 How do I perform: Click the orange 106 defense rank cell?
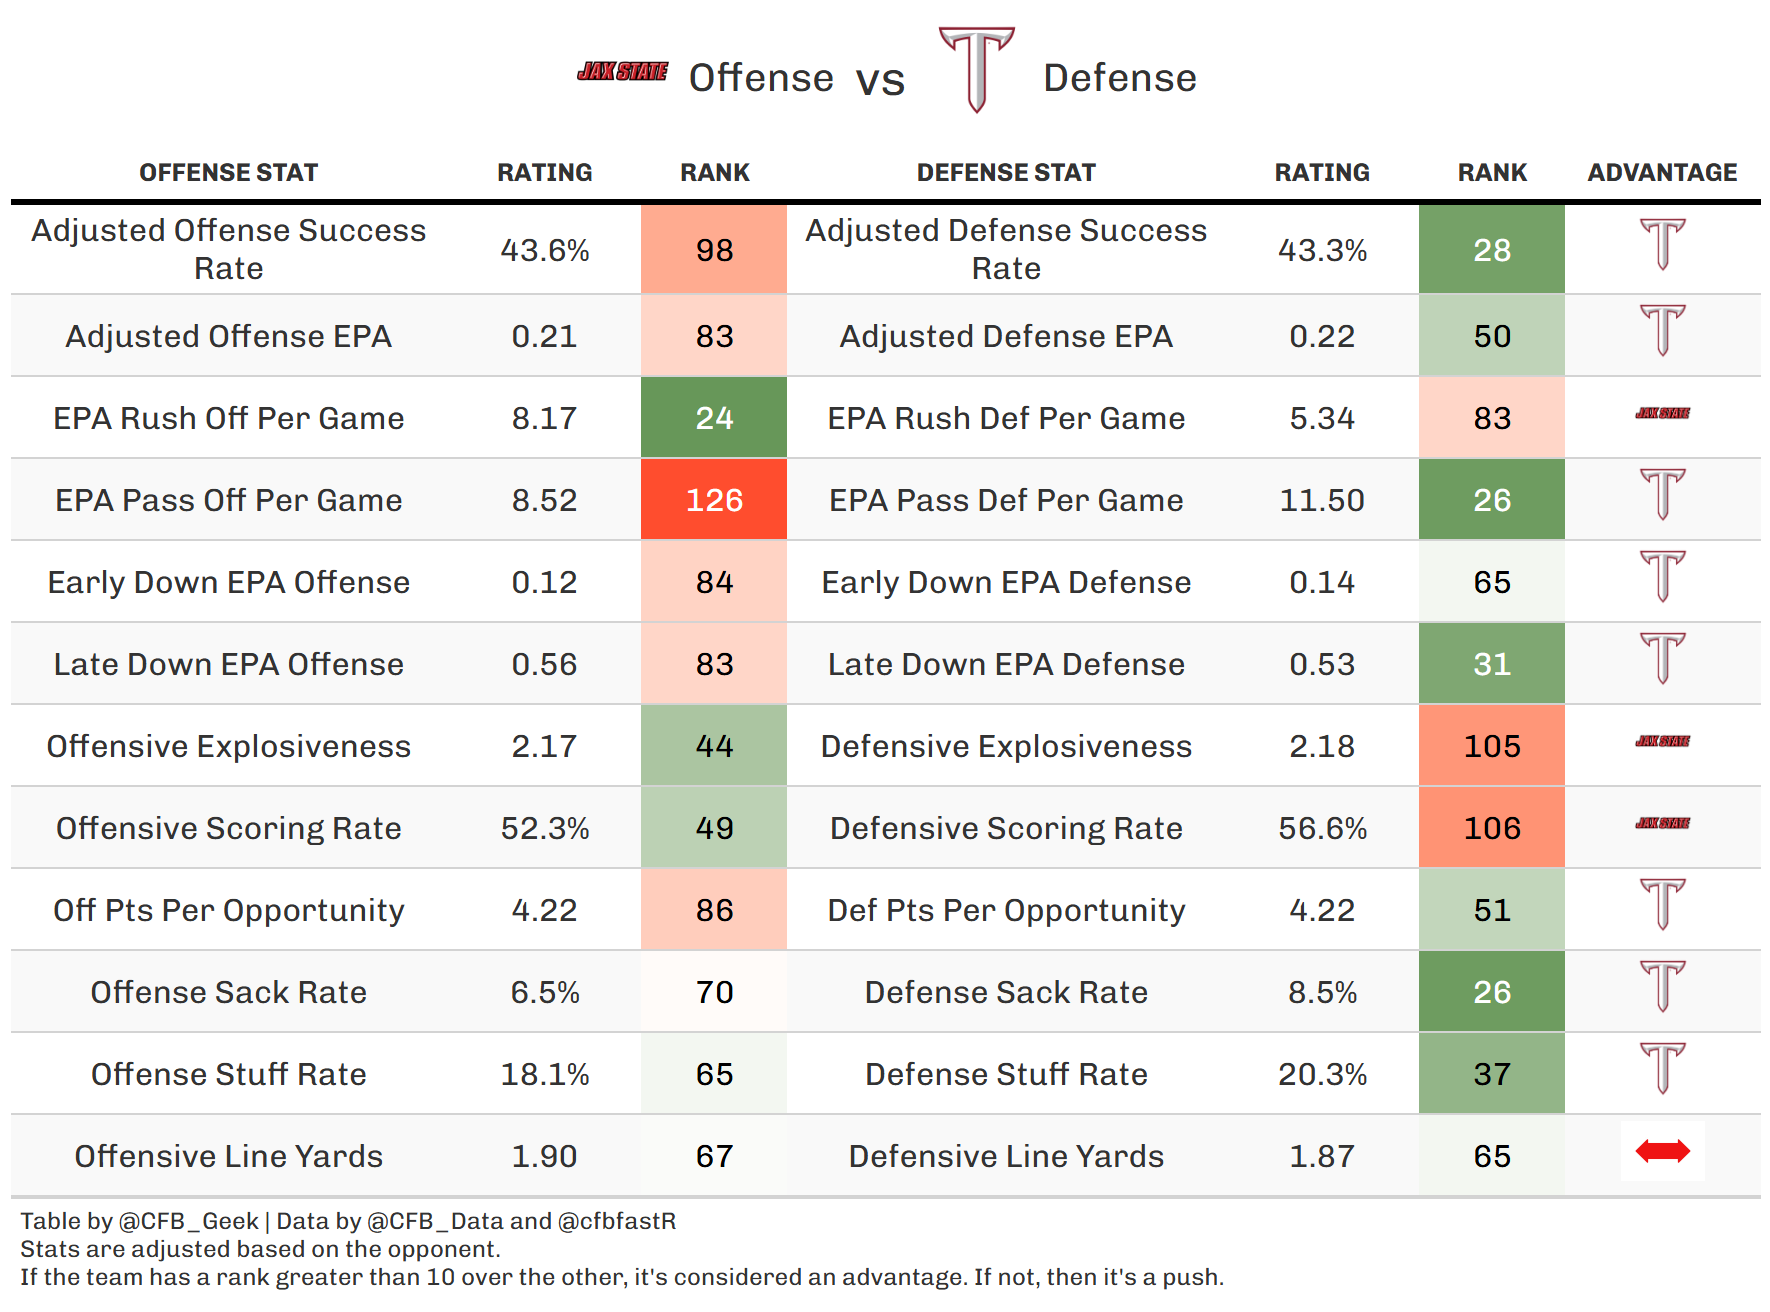1491,828
